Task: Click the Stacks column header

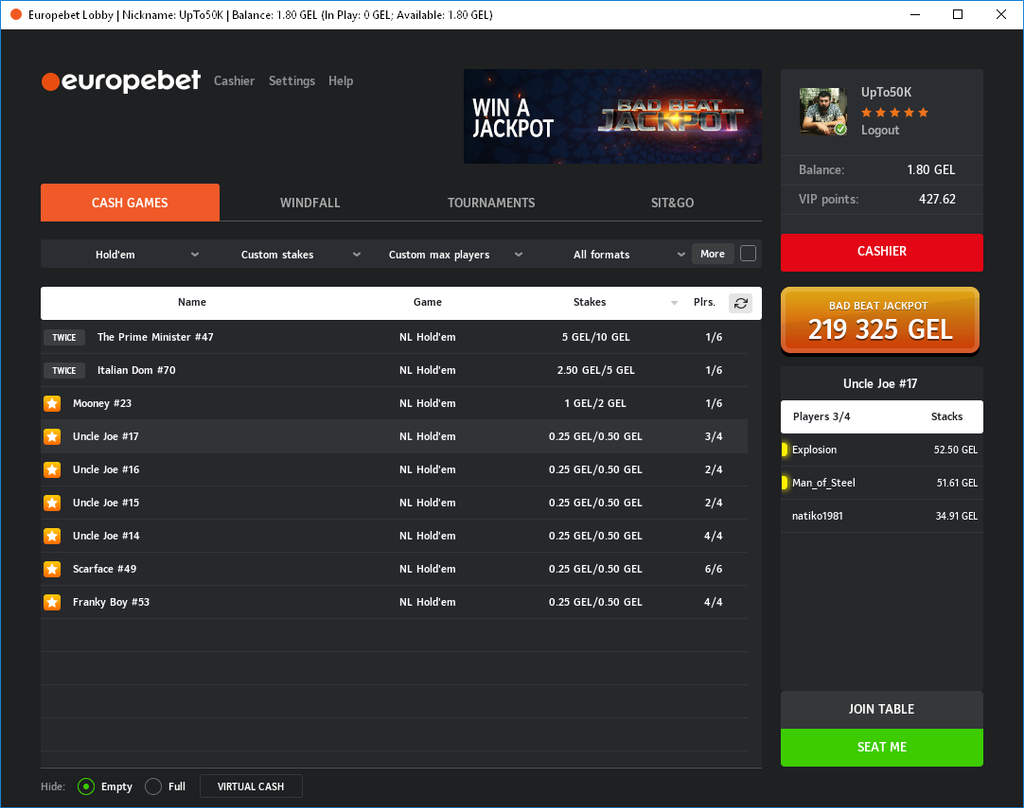Action: point(946,417)
